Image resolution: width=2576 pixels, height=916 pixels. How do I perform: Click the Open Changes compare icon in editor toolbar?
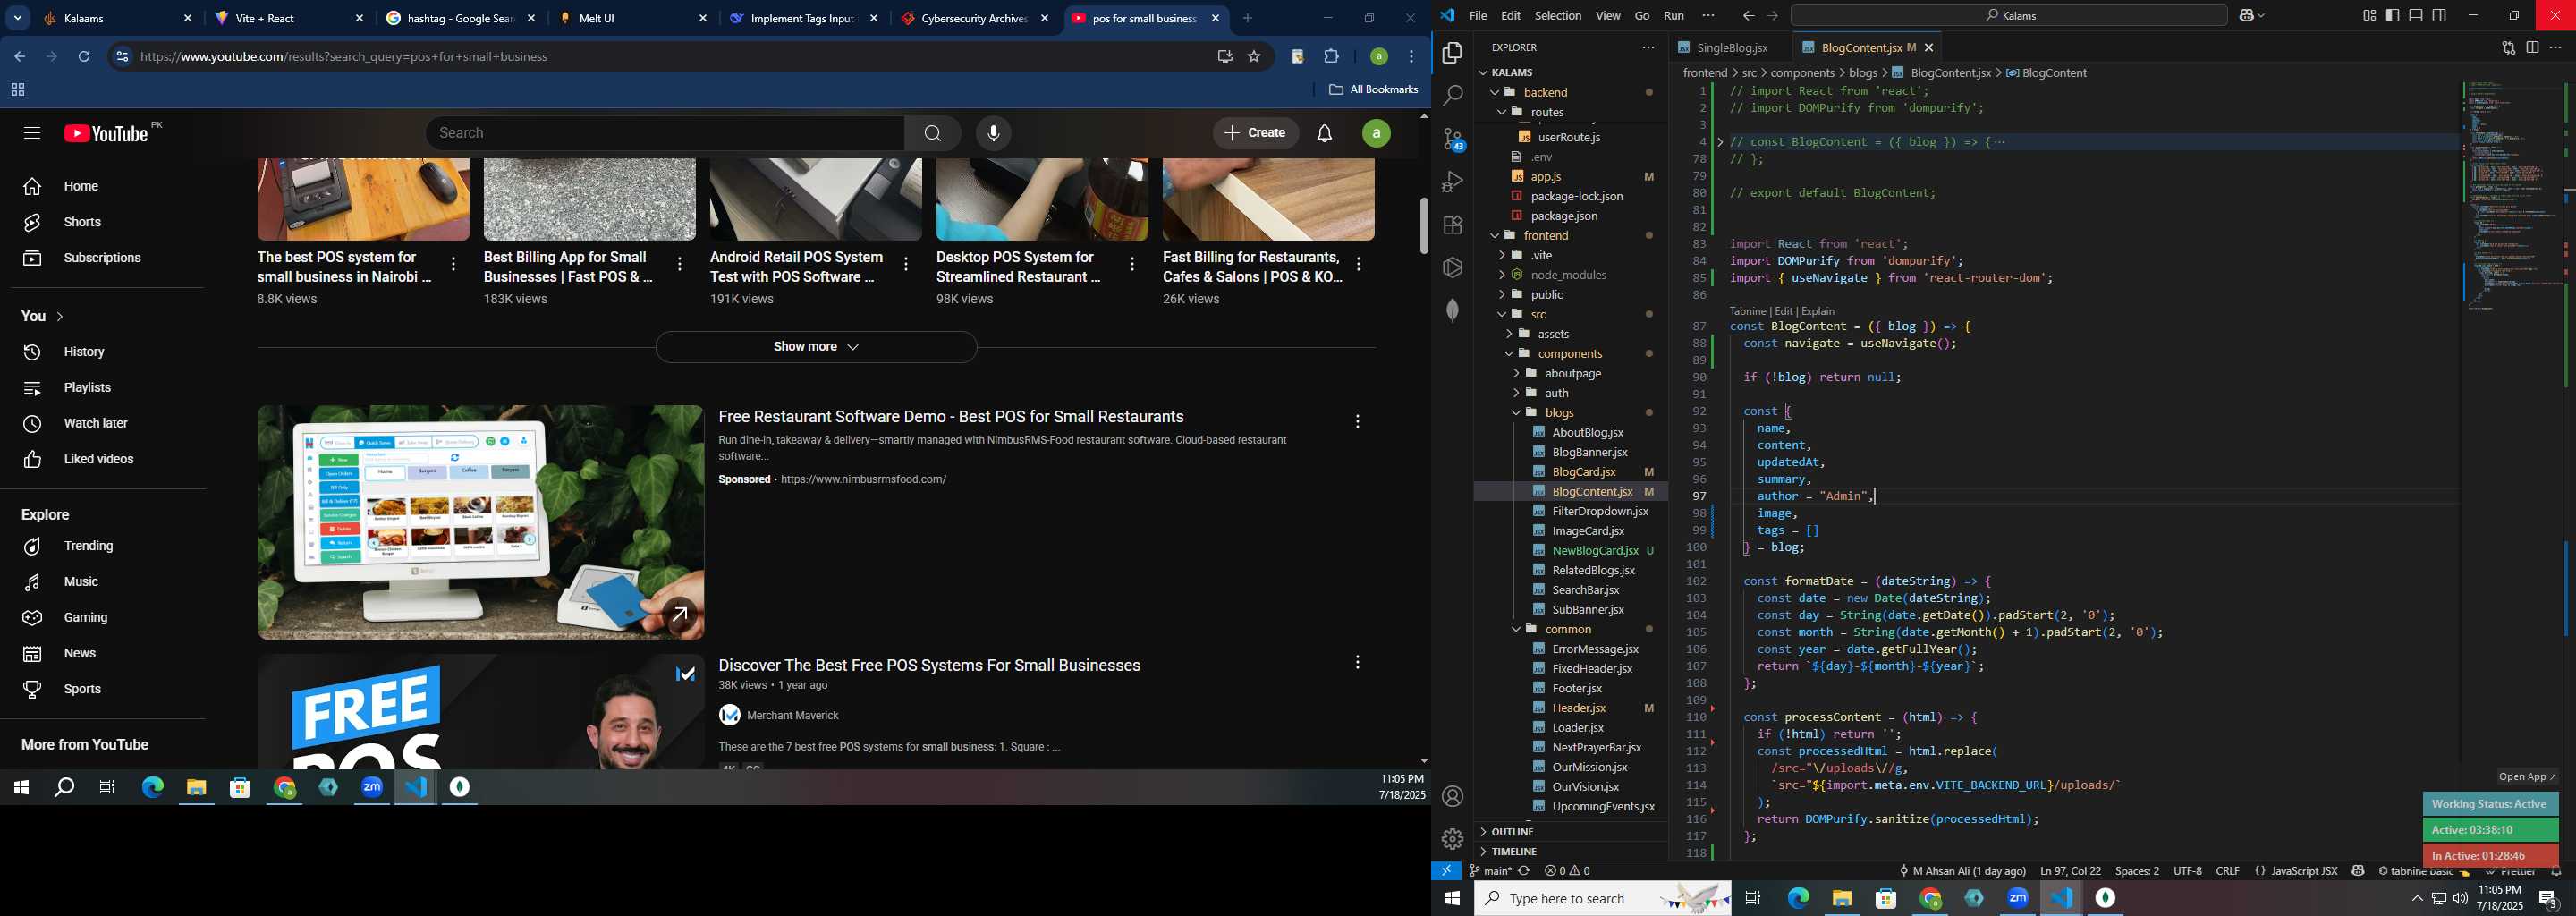[x=2508, y=47]
